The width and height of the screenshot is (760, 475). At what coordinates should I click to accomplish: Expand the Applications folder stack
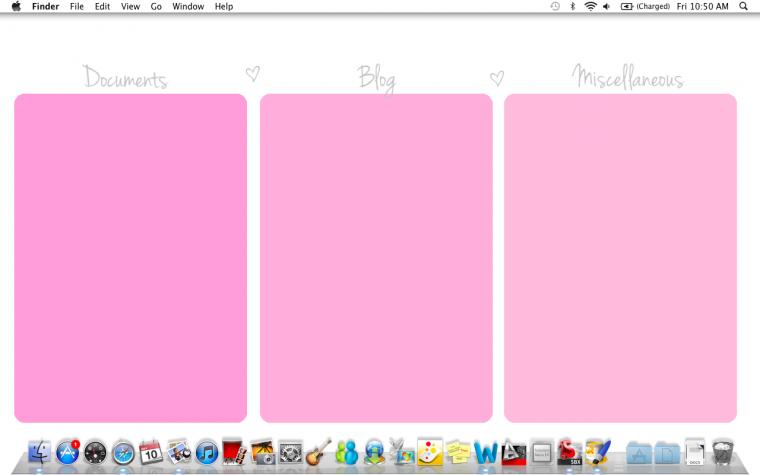tap(639, 454)
